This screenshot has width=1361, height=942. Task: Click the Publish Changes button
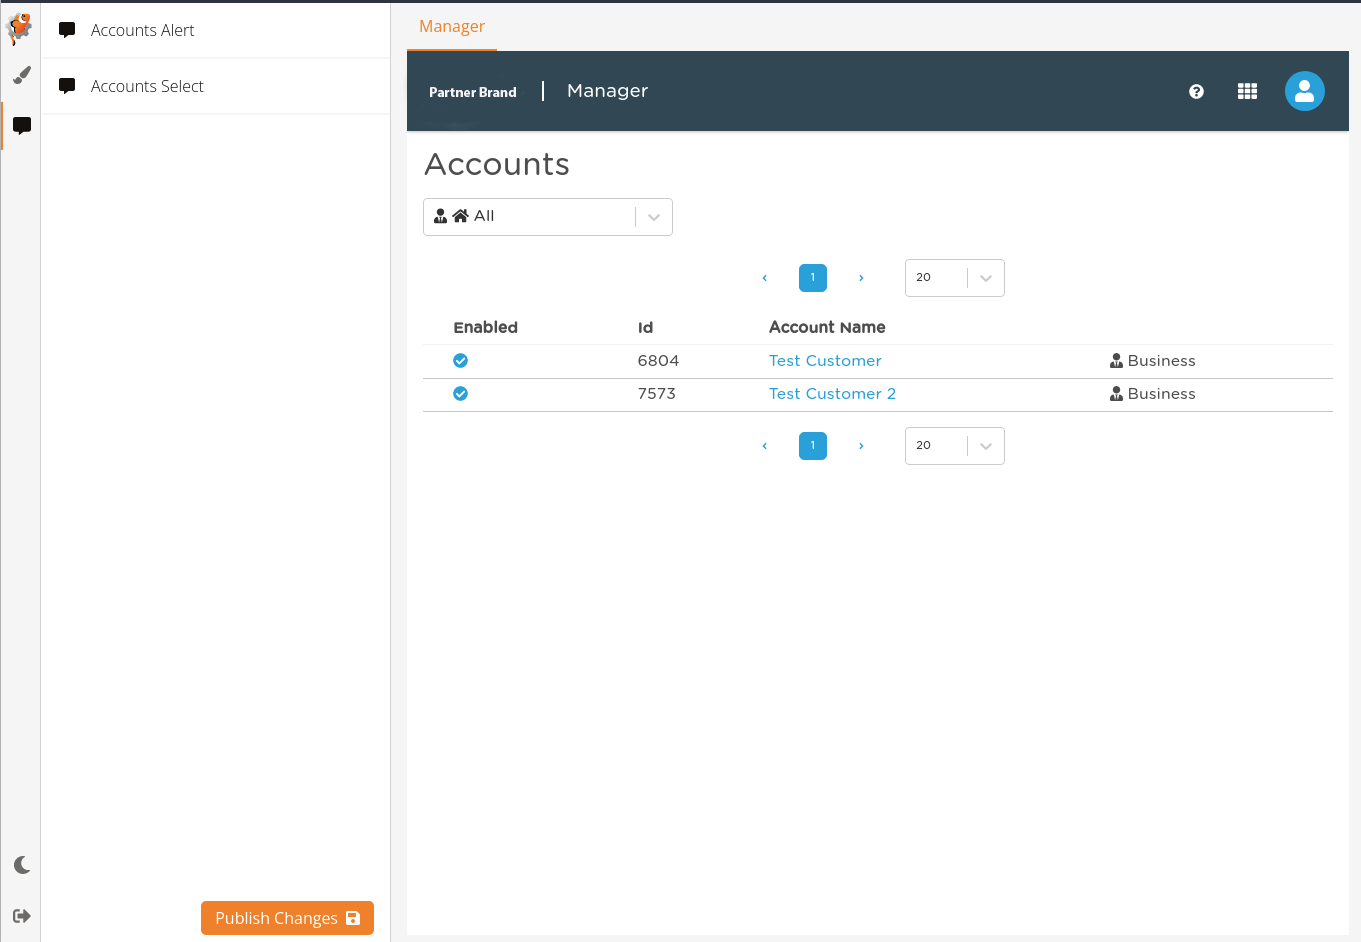coord(287,918)
